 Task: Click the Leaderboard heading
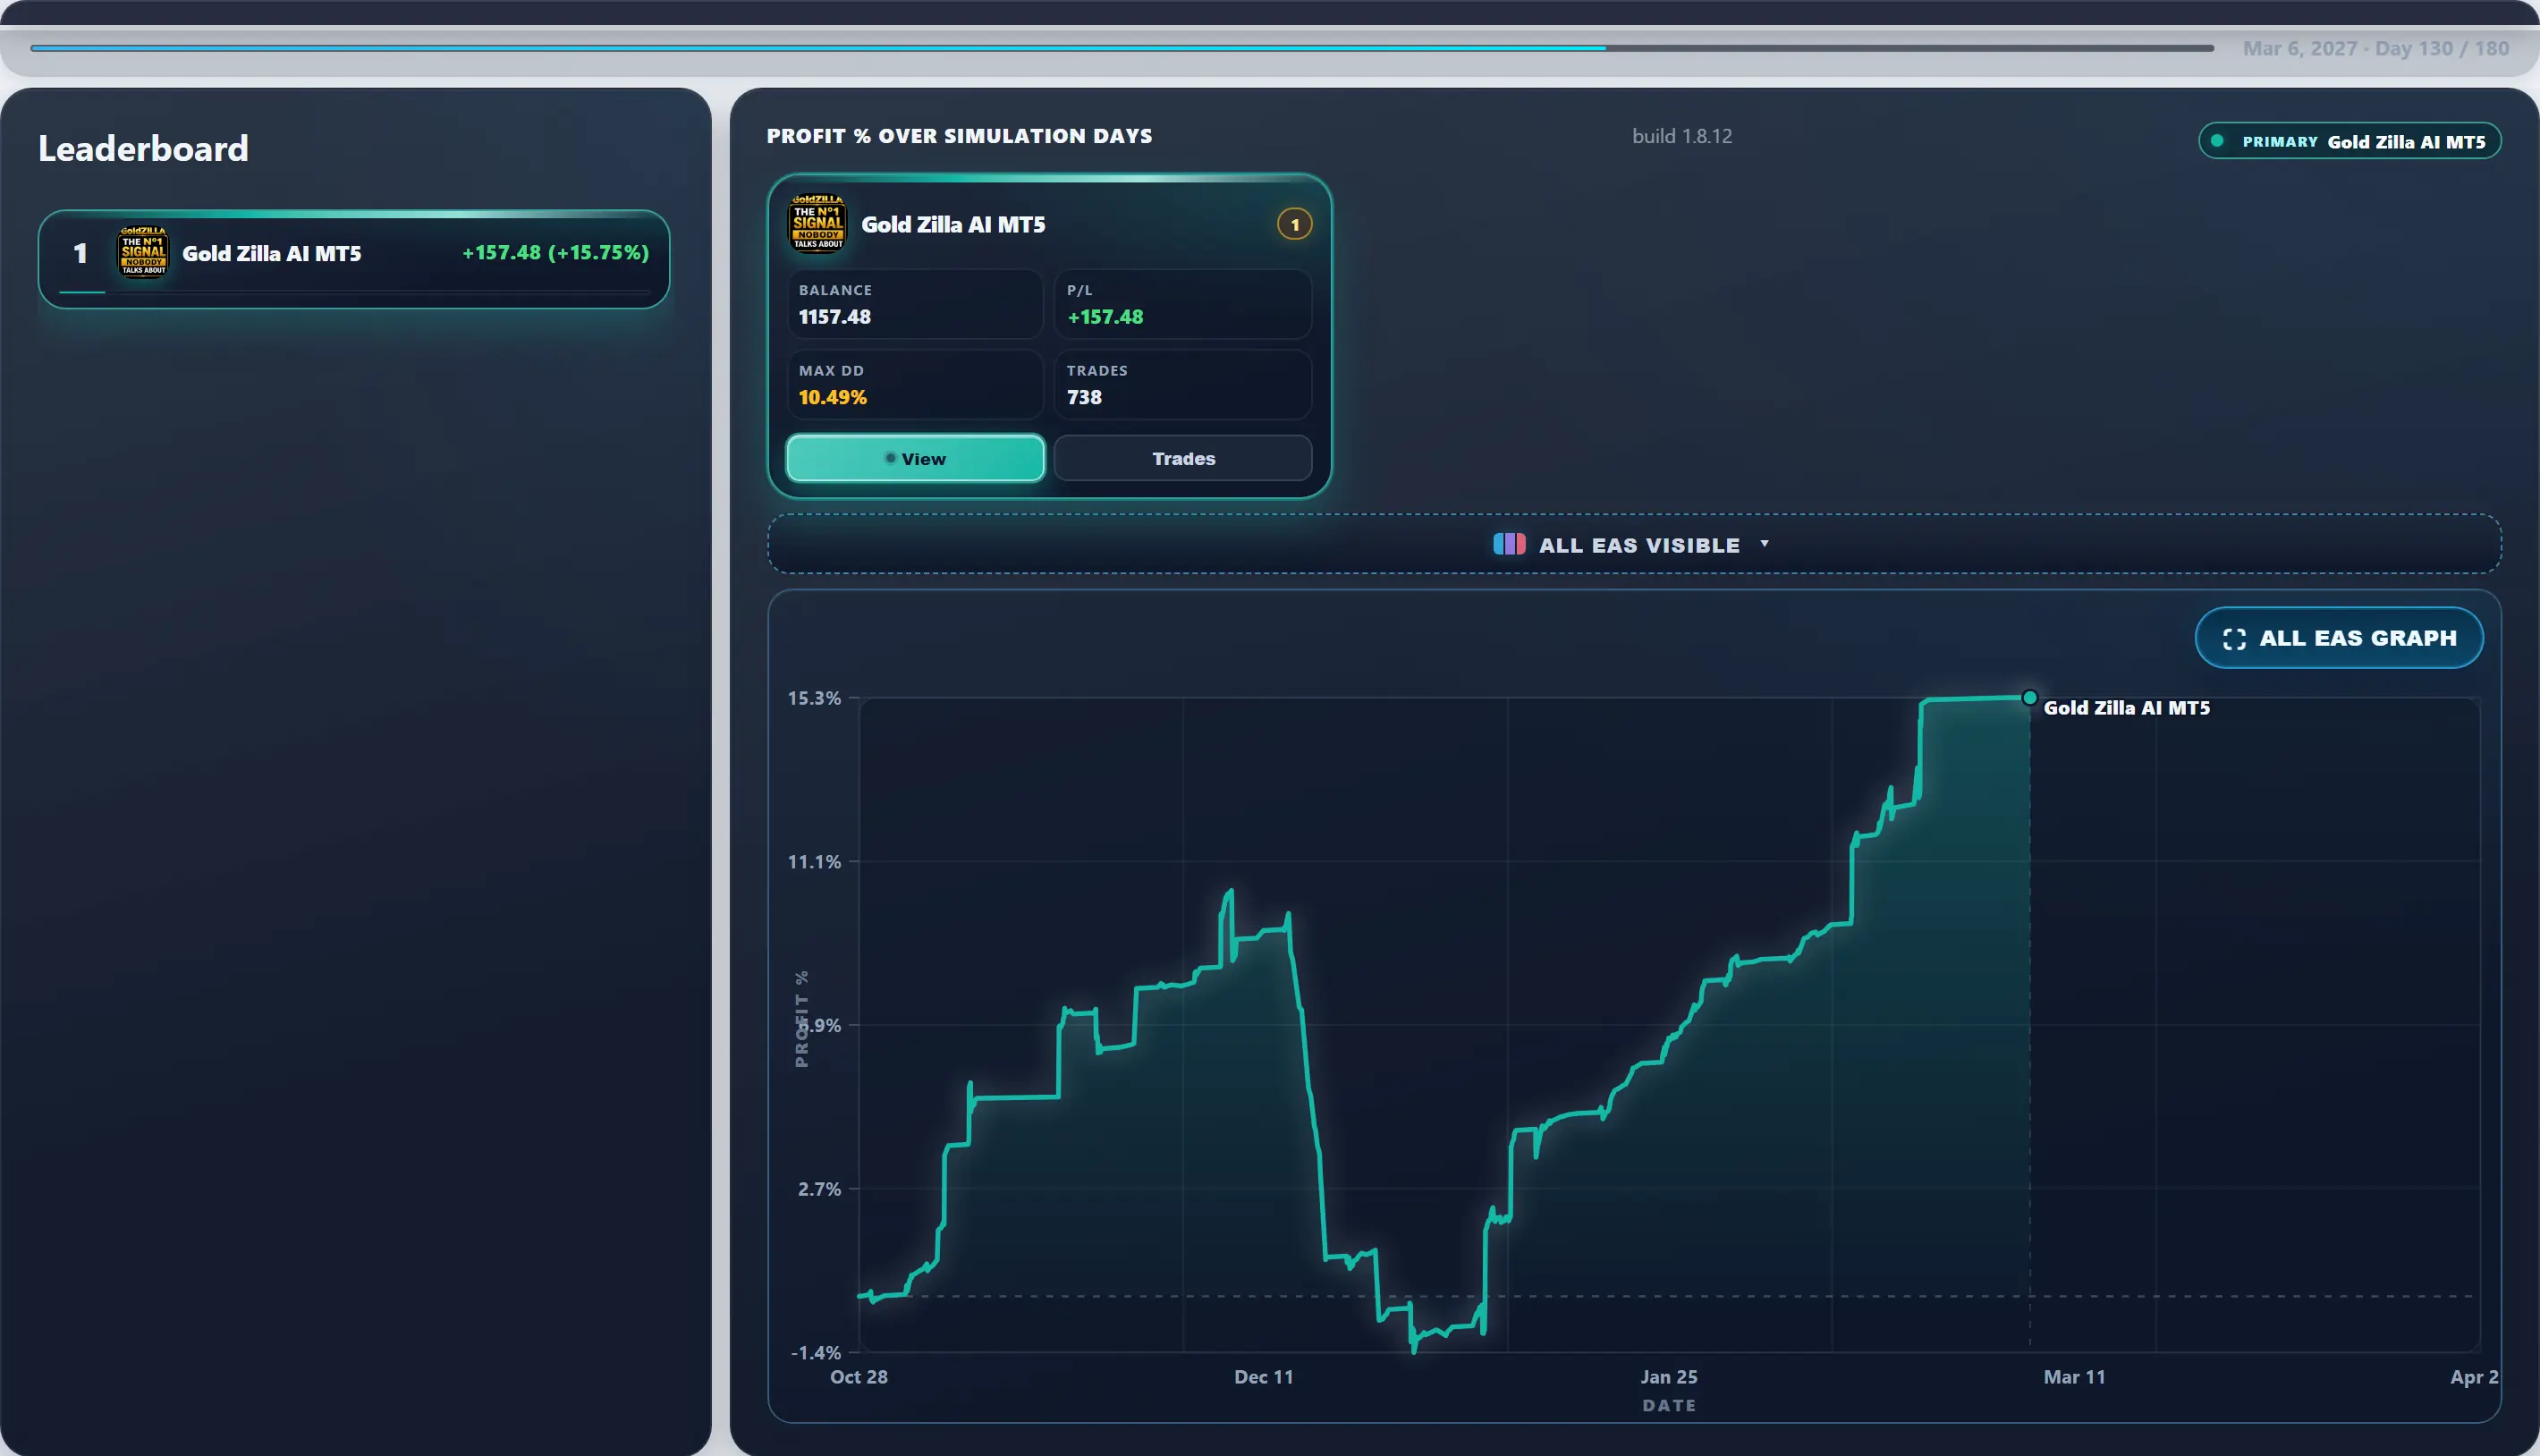[x=143, y=148]
